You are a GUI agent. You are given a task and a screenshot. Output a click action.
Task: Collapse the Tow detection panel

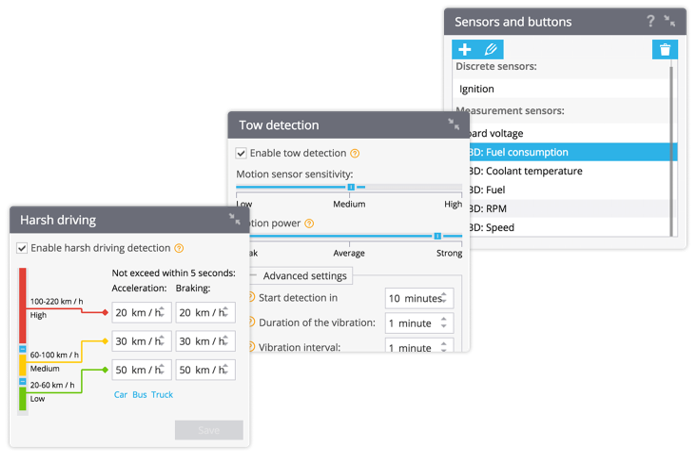click(x=453, y=124)
